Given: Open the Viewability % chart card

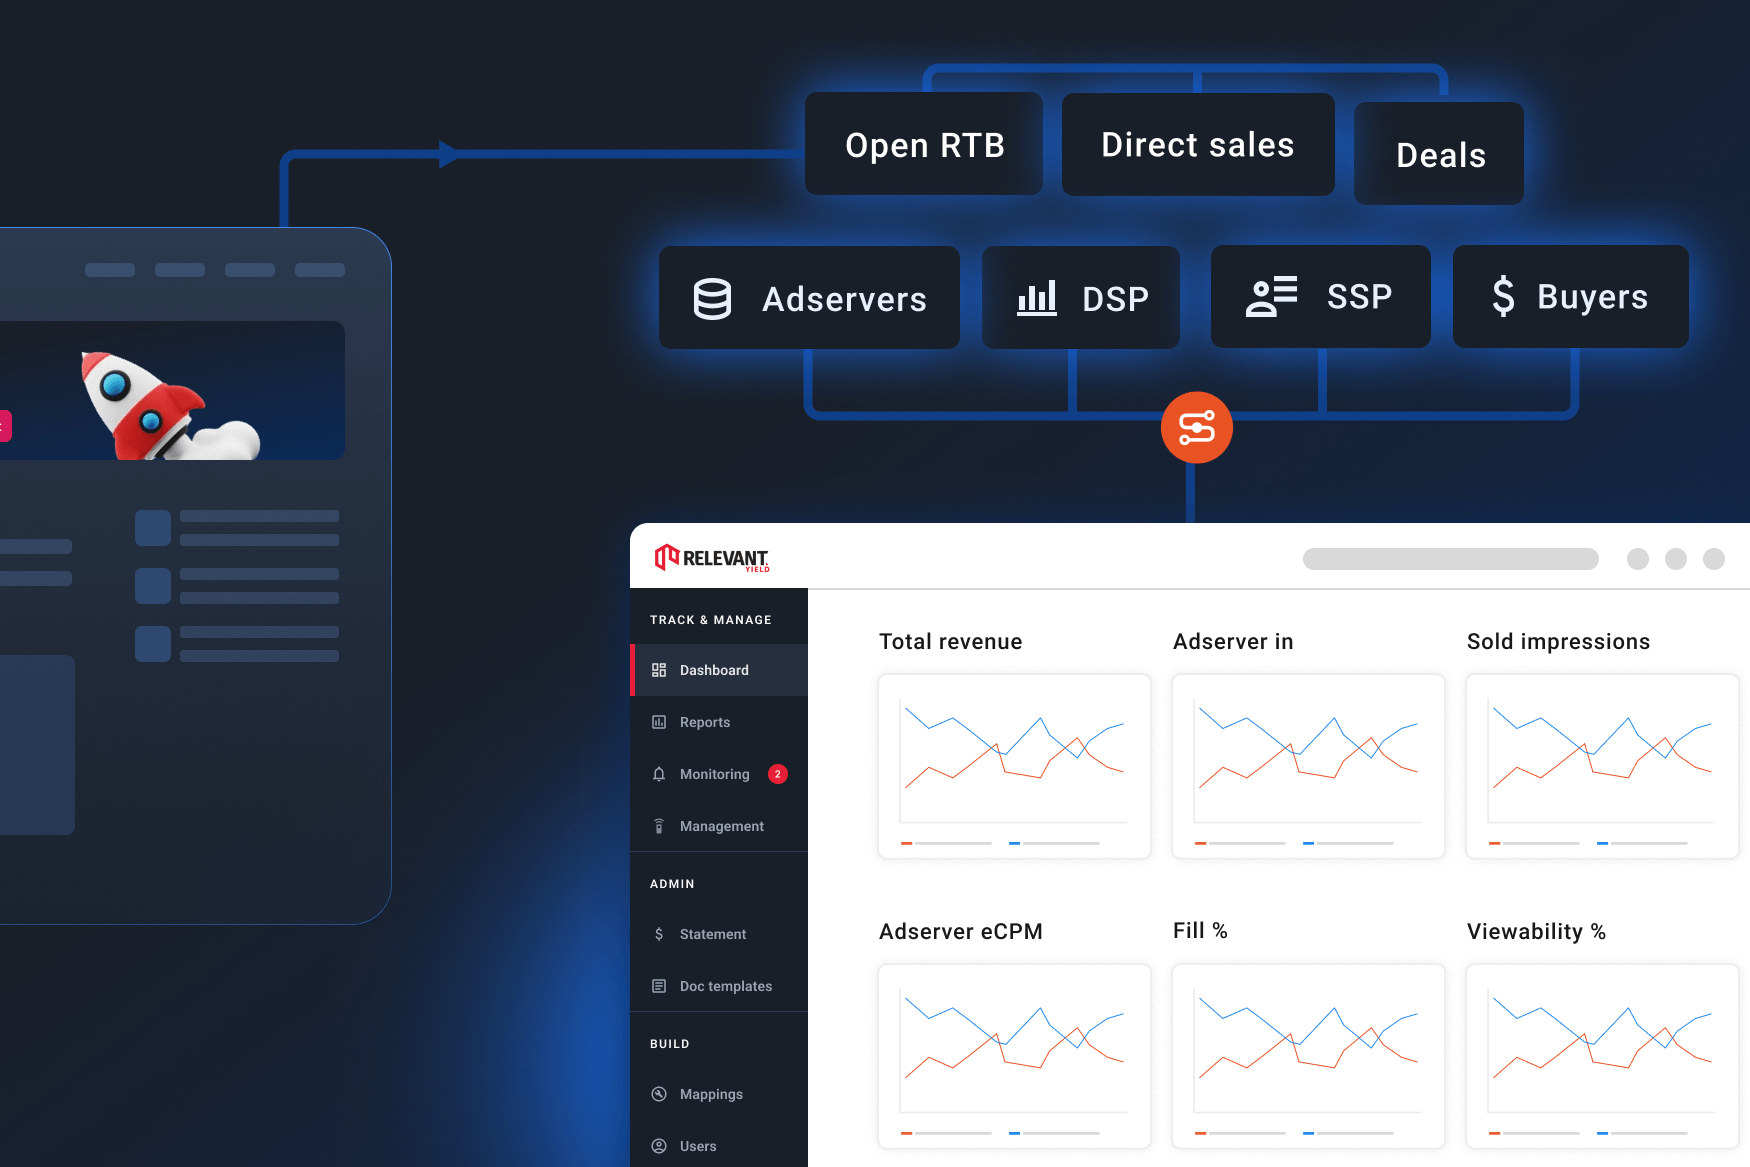Looking at the screenshot, I should click(1602, 1056).
